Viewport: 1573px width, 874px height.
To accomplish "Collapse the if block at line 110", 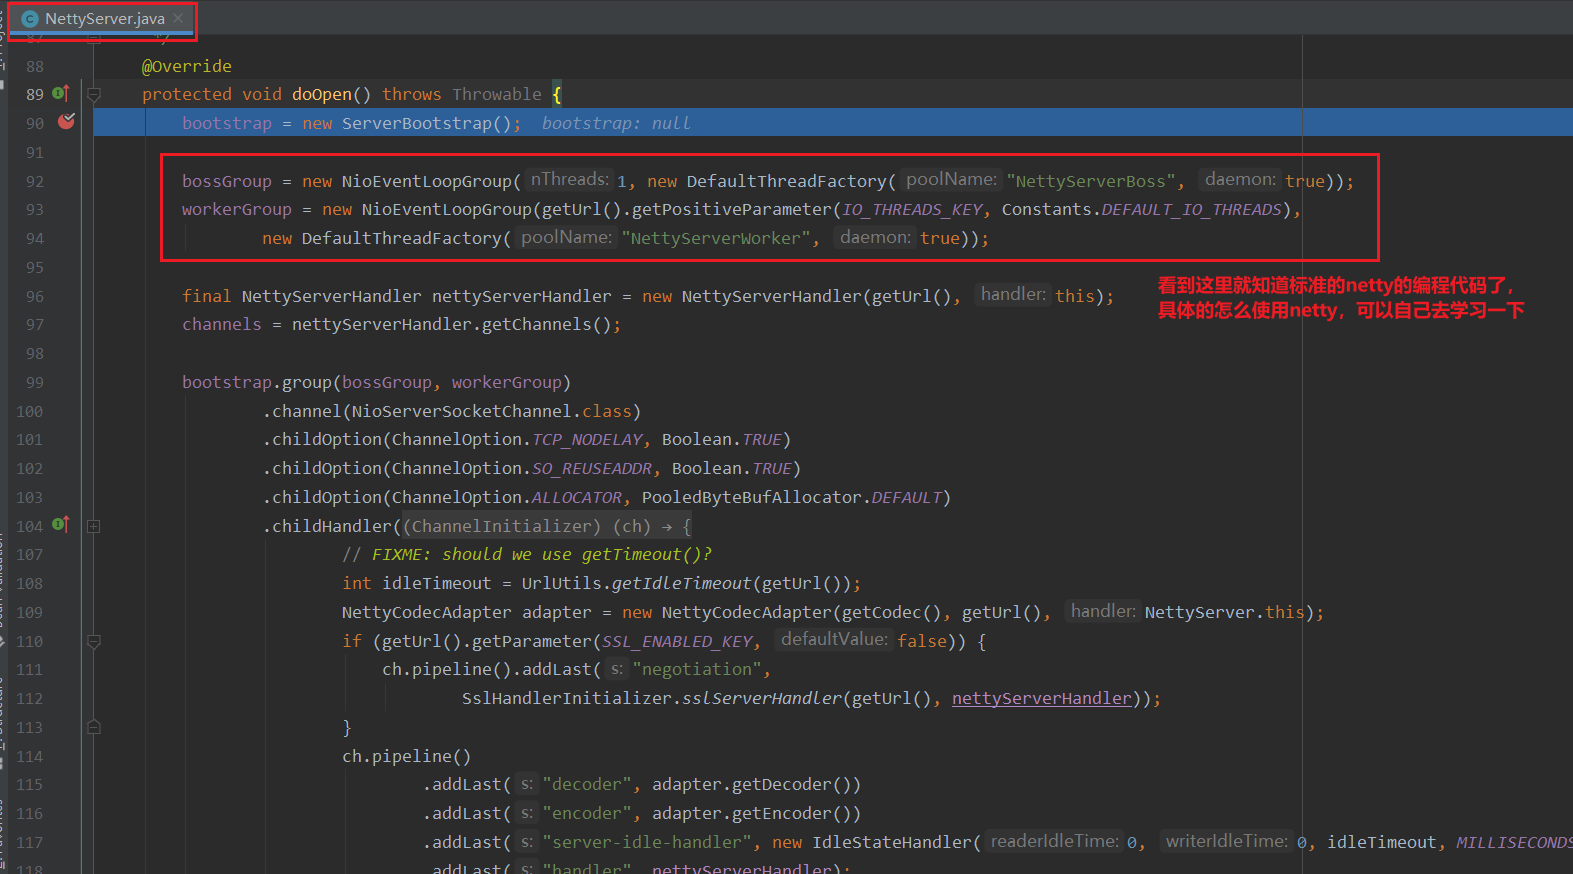I will point(94,641).
